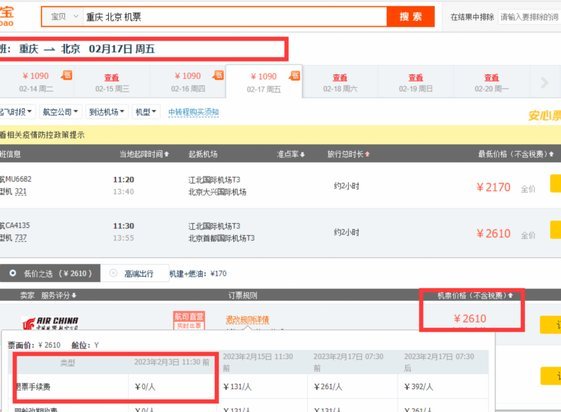
Task: Click the next dates arrow after 02-20
Action: coord(545,83)
